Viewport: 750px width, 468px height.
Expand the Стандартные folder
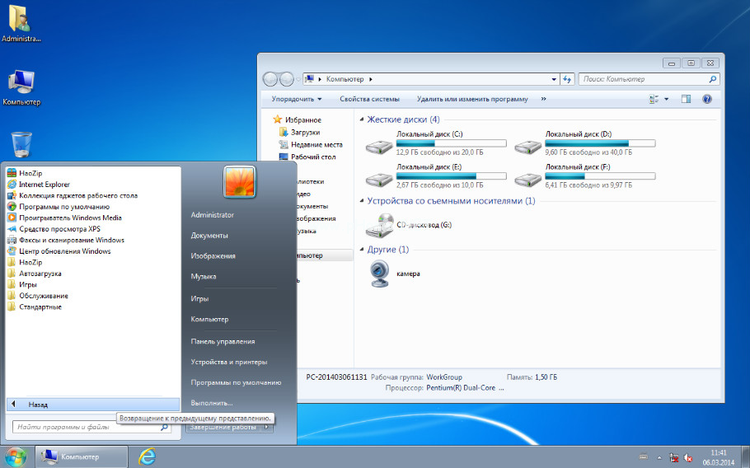(x=47, y=306)
